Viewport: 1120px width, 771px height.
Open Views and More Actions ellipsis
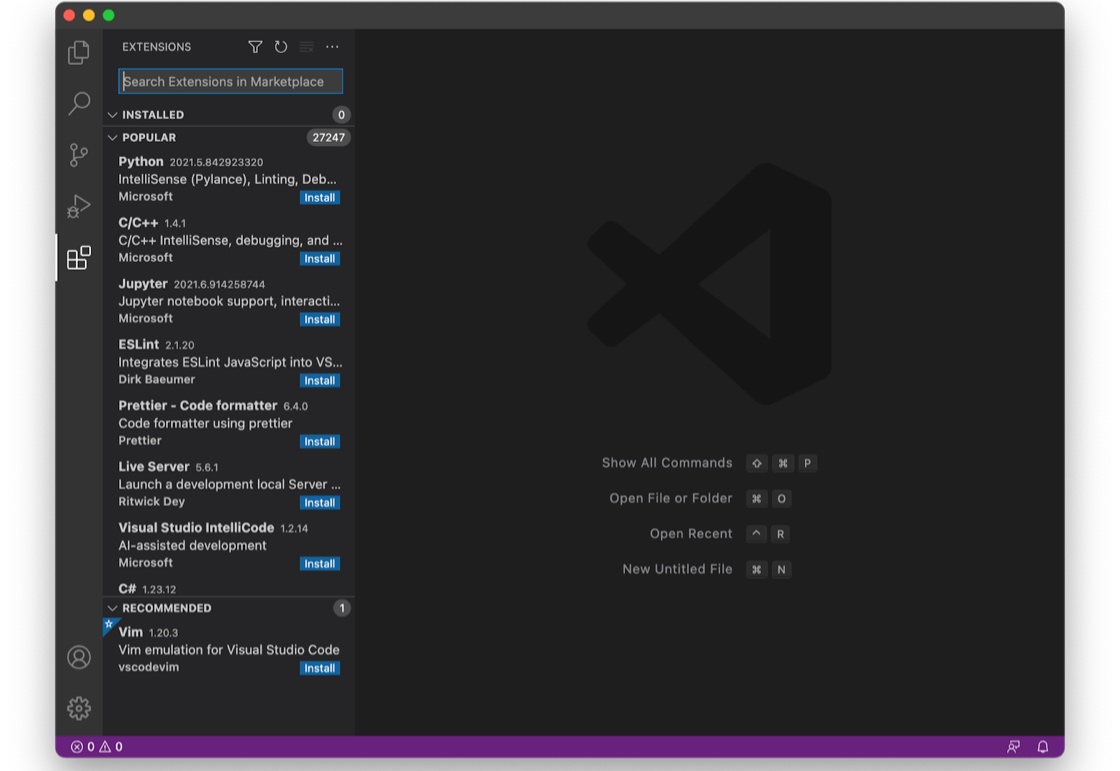332,47
